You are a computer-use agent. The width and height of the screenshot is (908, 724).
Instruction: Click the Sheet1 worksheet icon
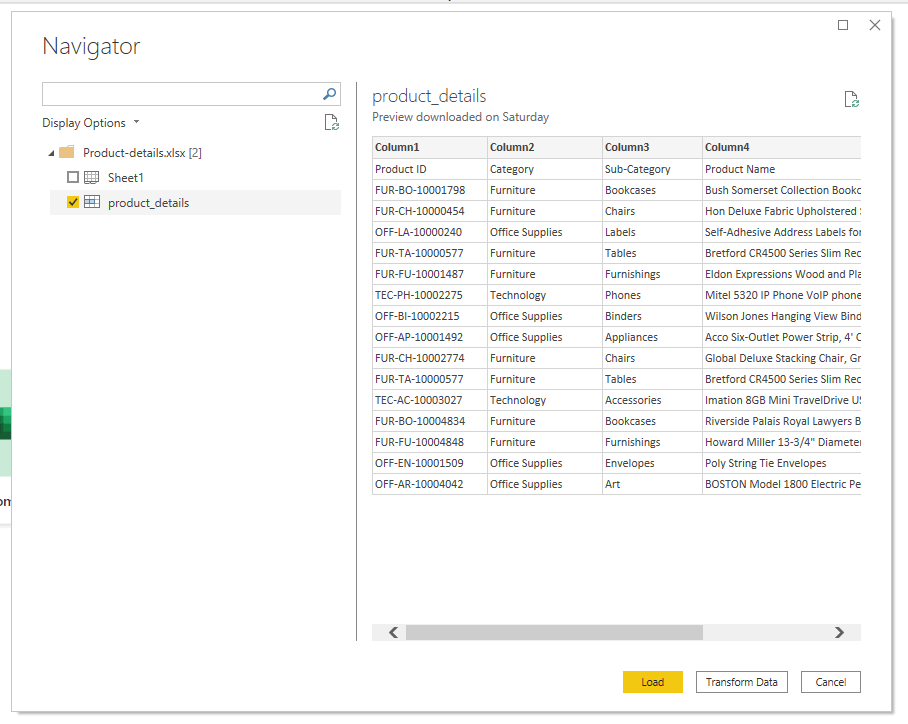(91, 177)
